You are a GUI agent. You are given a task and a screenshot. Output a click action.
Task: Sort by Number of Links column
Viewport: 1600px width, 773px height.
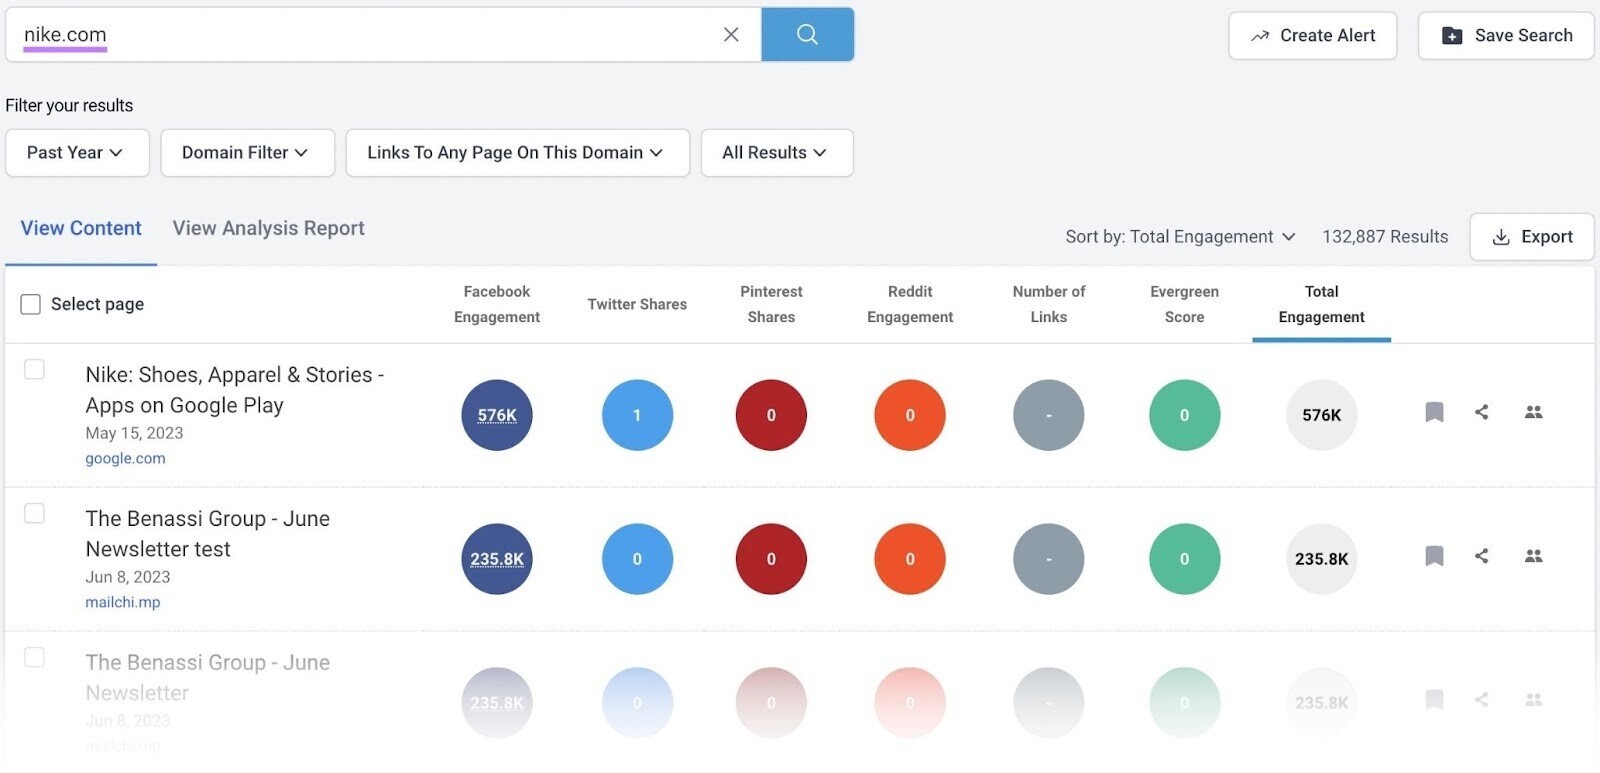(x=1049, y=304)
